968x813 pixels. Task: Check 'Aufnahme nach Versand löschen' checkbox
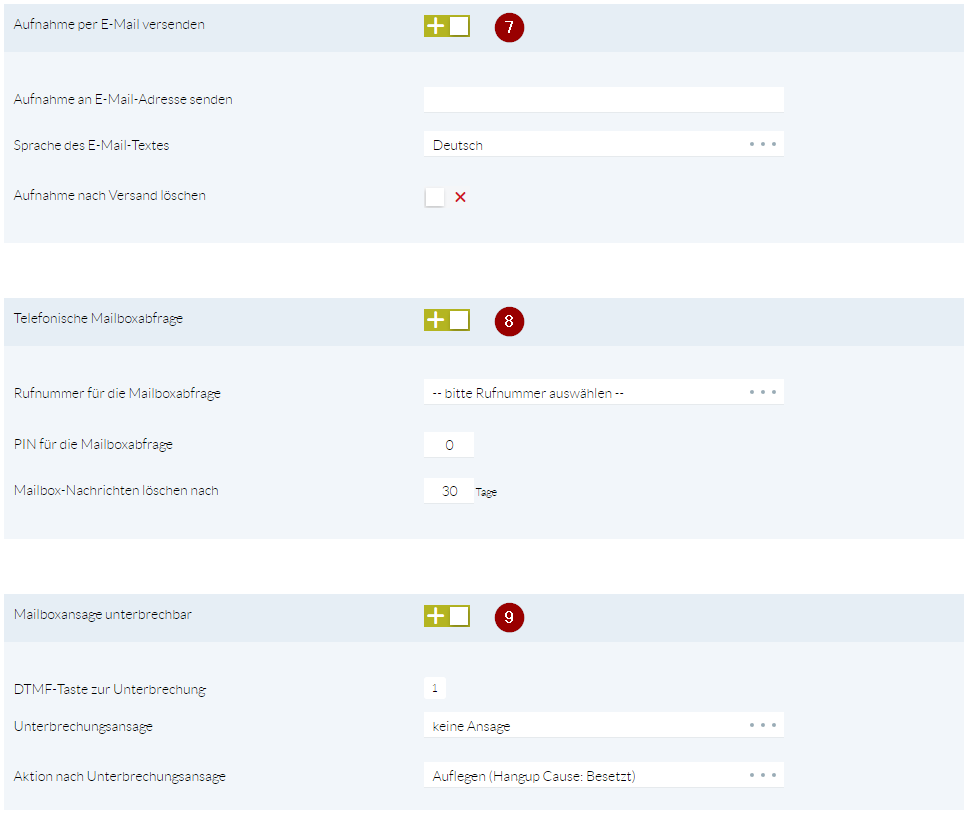435,197
